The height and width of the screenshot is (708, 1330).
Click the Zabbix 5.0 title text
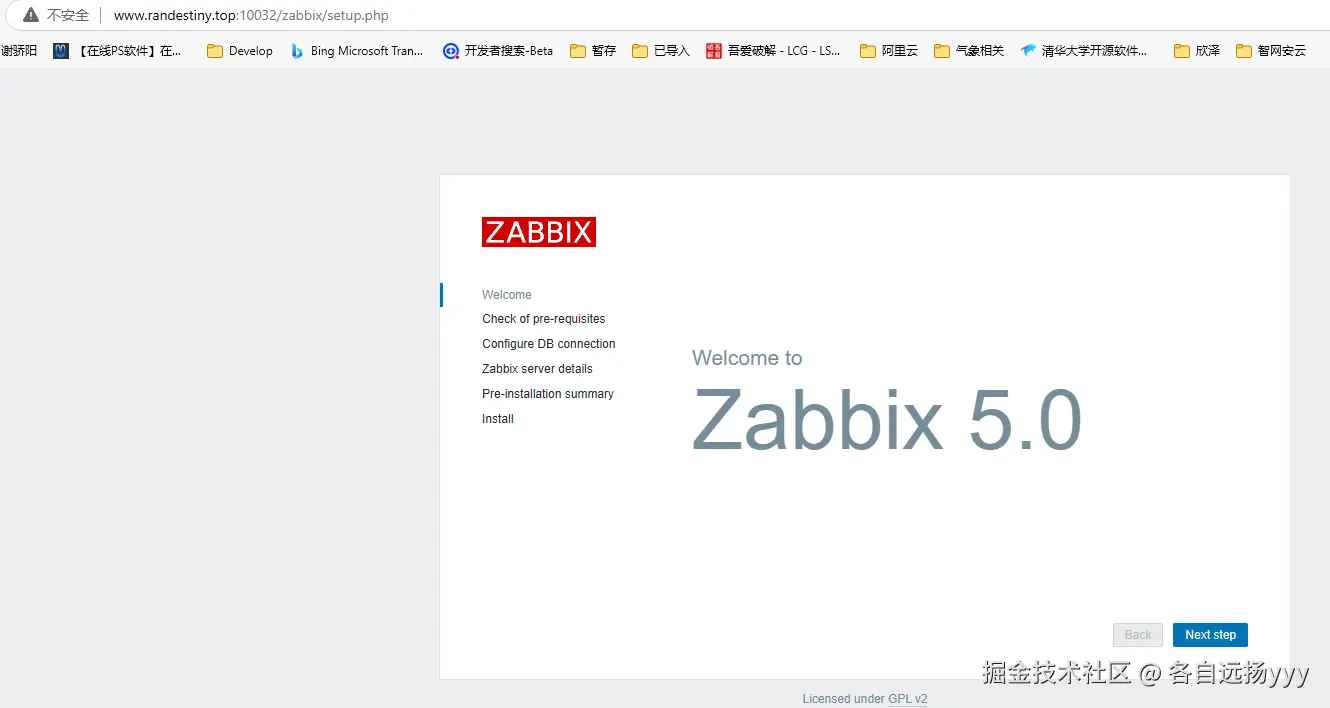click(x=887, y=421)
